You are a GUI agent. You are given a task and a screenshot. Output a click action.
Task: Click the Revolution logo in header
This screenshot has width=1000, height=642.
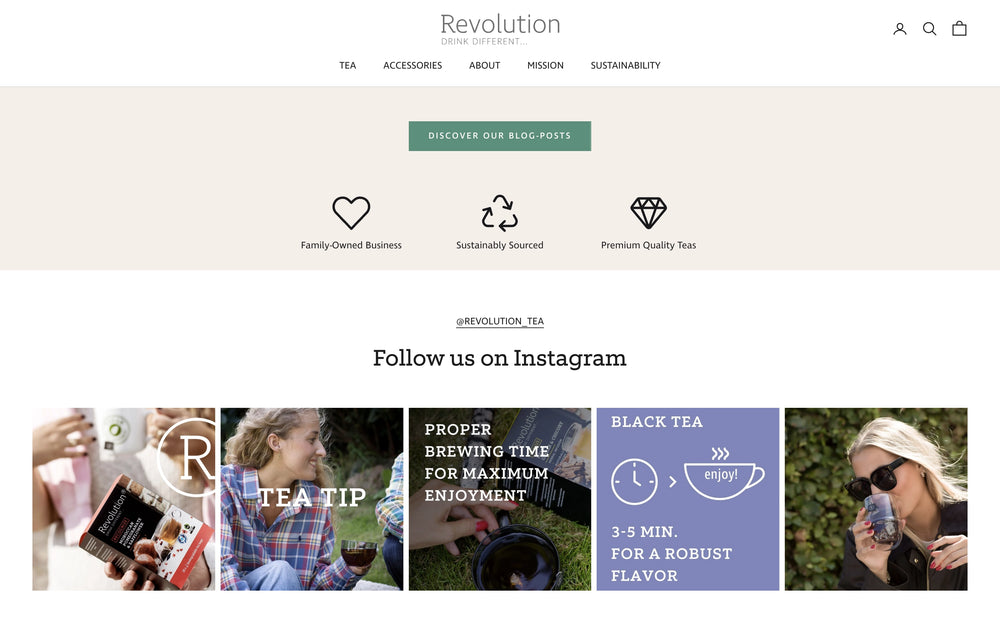[x=500, y=29]
